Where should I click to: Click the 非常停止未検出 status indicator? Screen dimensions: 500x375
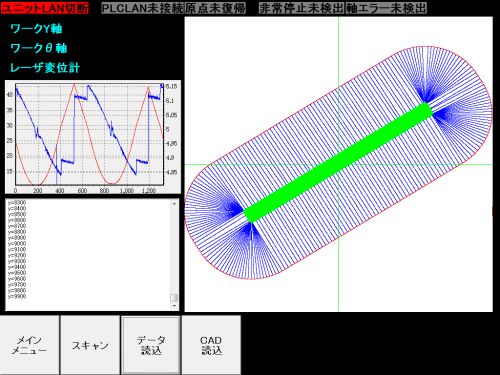pos(301,8)
